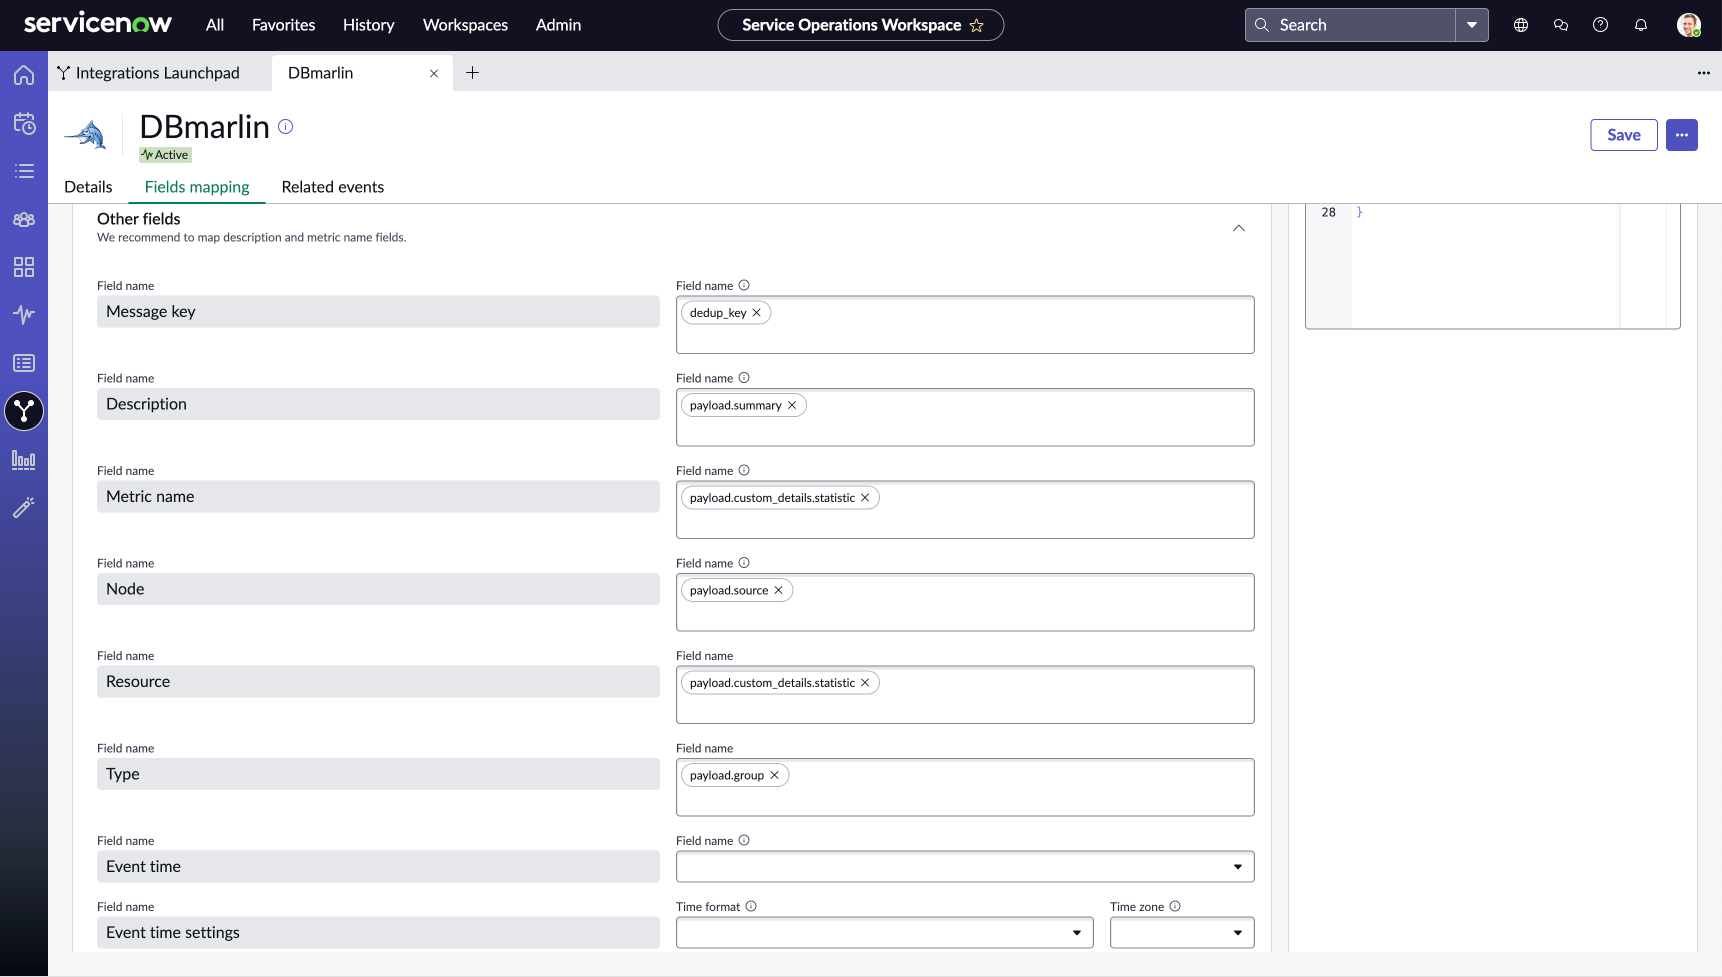The image size is (1722, 977).
Task: Open tab bar overflow ellipsis menu
Action: [1704, 73]
